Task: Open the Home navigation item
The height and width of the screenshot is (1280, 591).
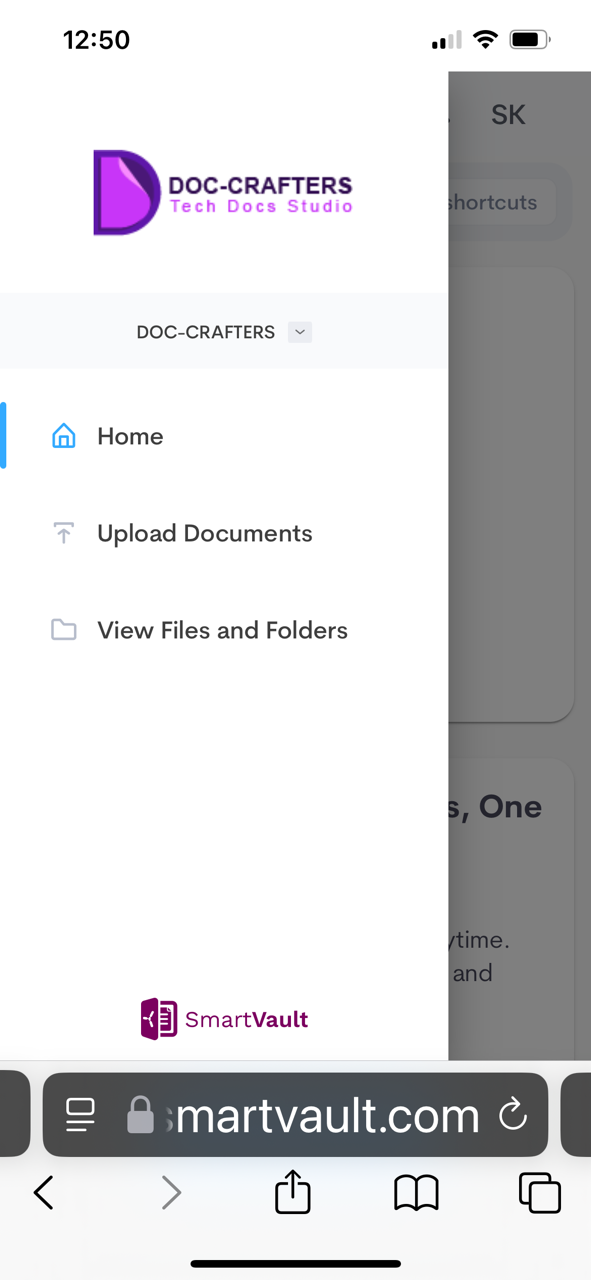Action: pos(224,436)
